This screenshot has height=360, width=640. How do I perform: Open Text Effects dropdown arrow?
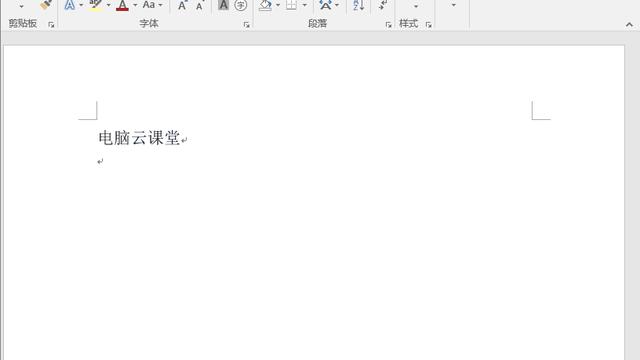tap(81, 5)
